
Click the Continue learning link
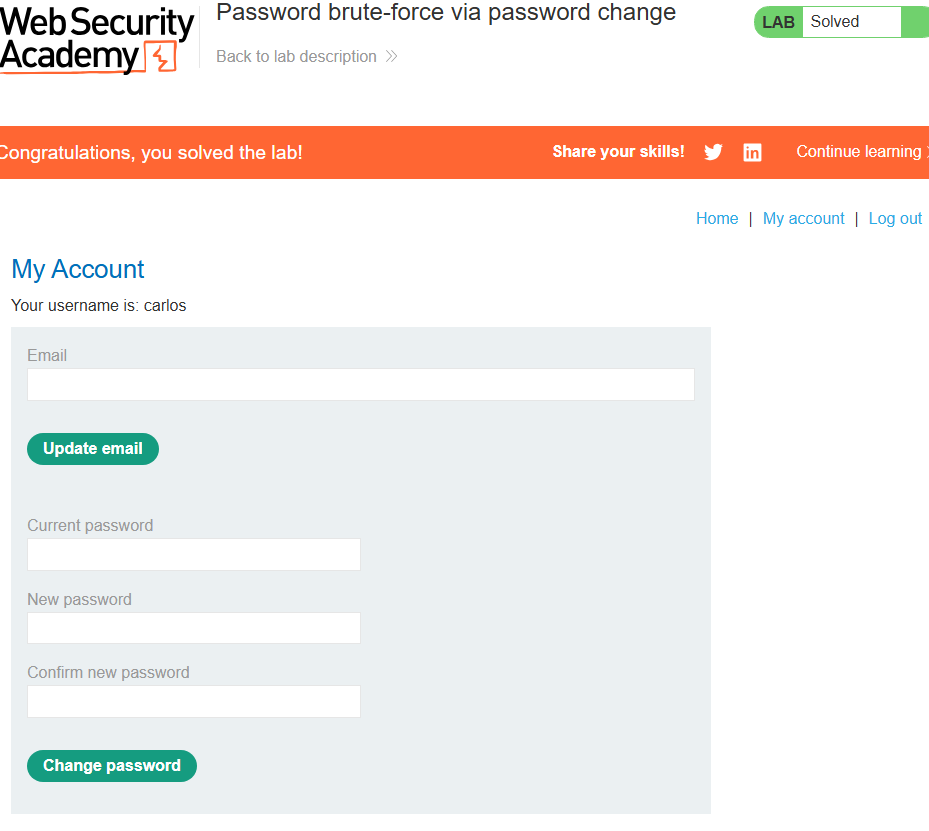[862, 152]
